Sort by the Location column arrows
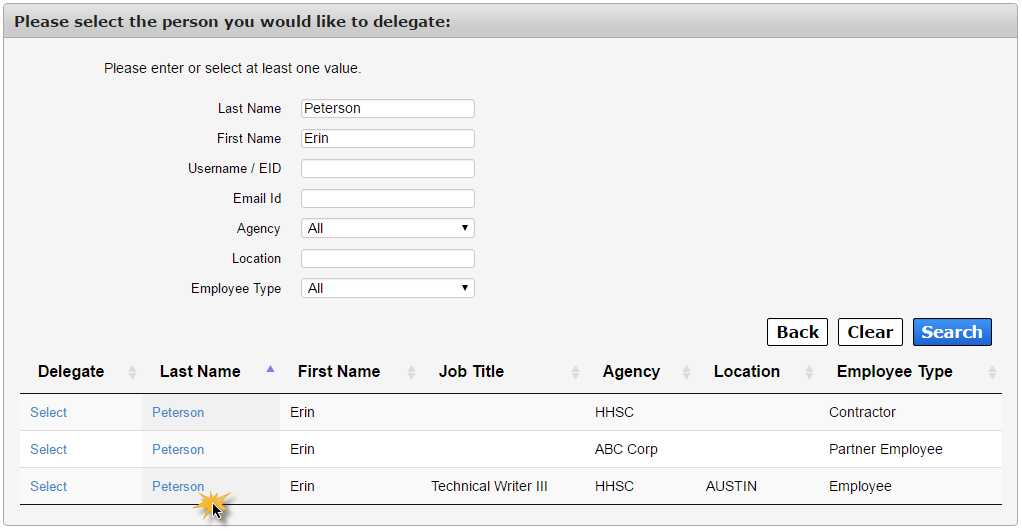 (x=809, y=372)
